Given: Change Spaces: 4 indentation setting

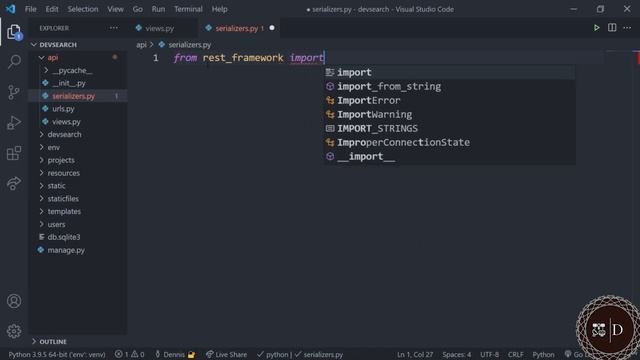Looking at the screenshot, I should (x=457, y=354).
